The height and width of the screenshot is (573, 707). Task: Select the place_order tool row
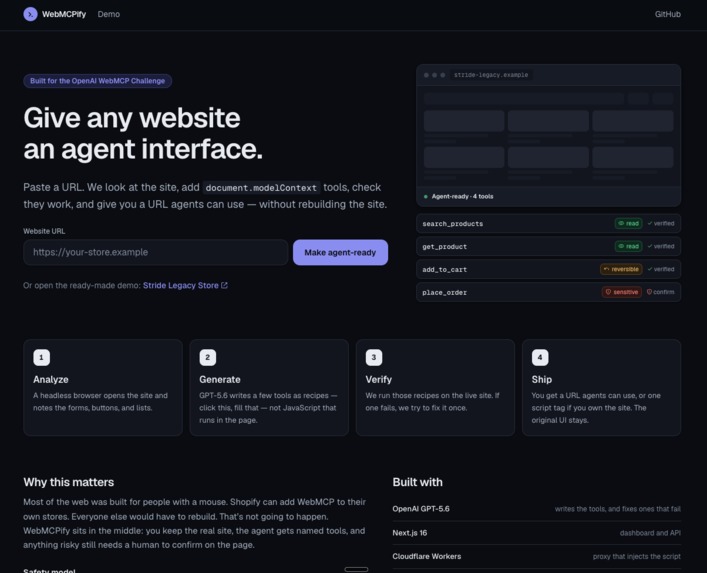(x=548, y=292)
